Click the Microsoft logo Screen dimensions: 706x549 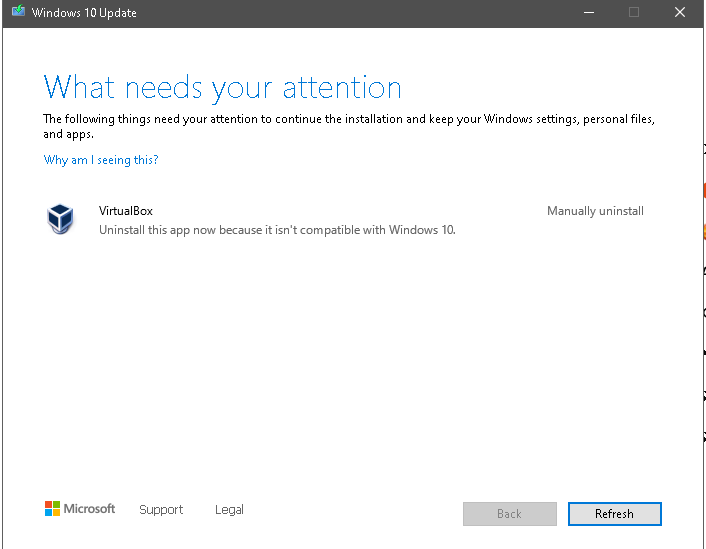[80, 509]
